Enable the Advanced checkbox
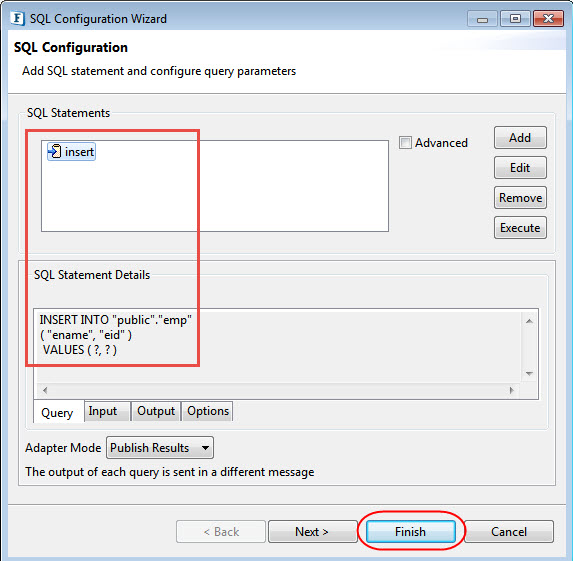Image resolution: width=573 pixels, height=561 pixels. pyautogui.click(x=405, y=143)
